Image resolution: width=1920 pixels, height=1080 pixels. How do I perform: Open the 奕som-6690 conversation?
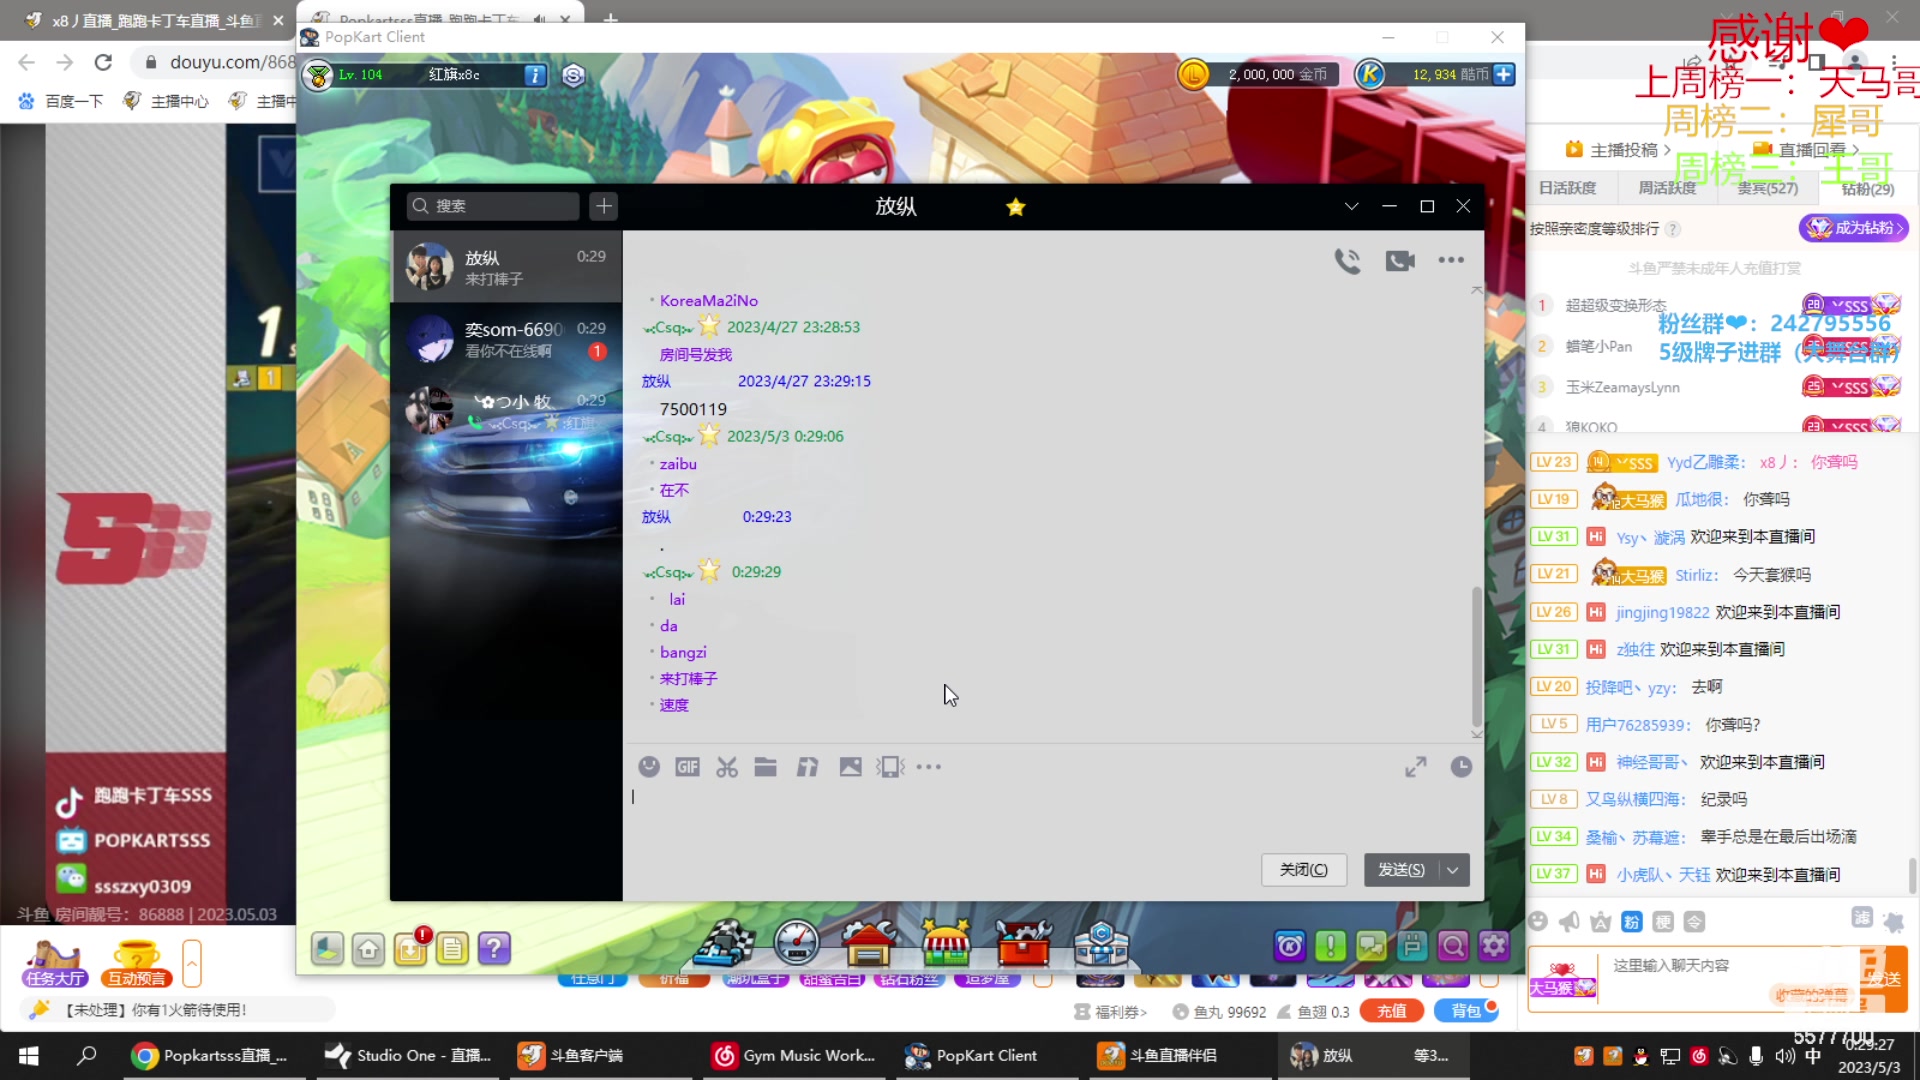506,339
